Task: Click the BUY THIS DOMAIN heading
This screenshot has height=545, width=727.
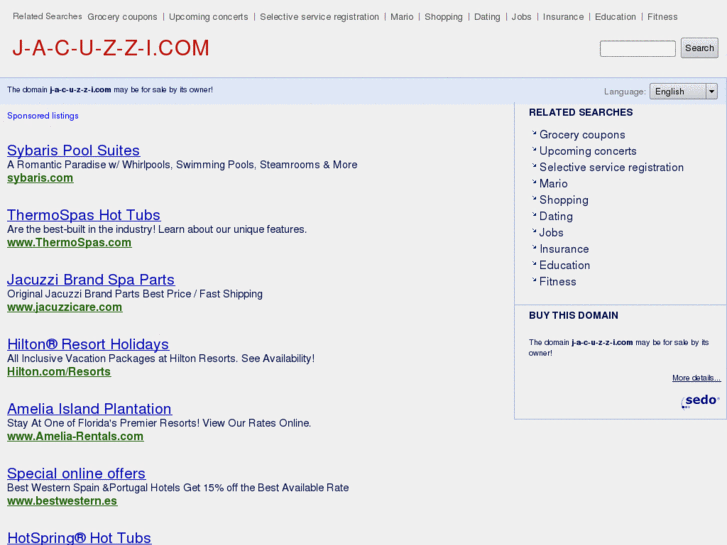Action: click(x=574, y=315)
